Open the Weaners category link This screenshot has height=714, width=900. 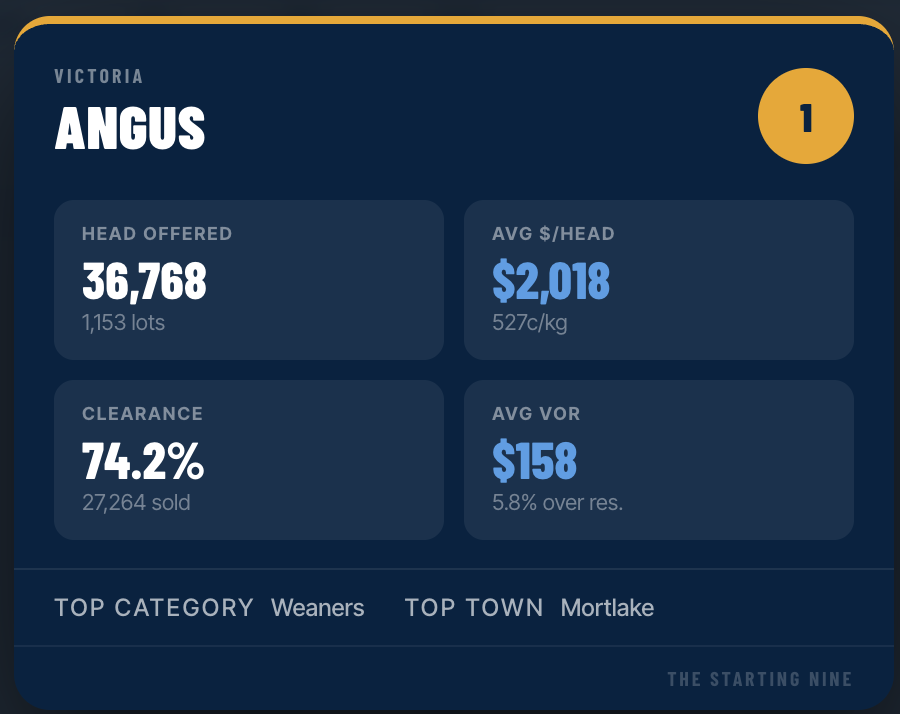(318, 608)
